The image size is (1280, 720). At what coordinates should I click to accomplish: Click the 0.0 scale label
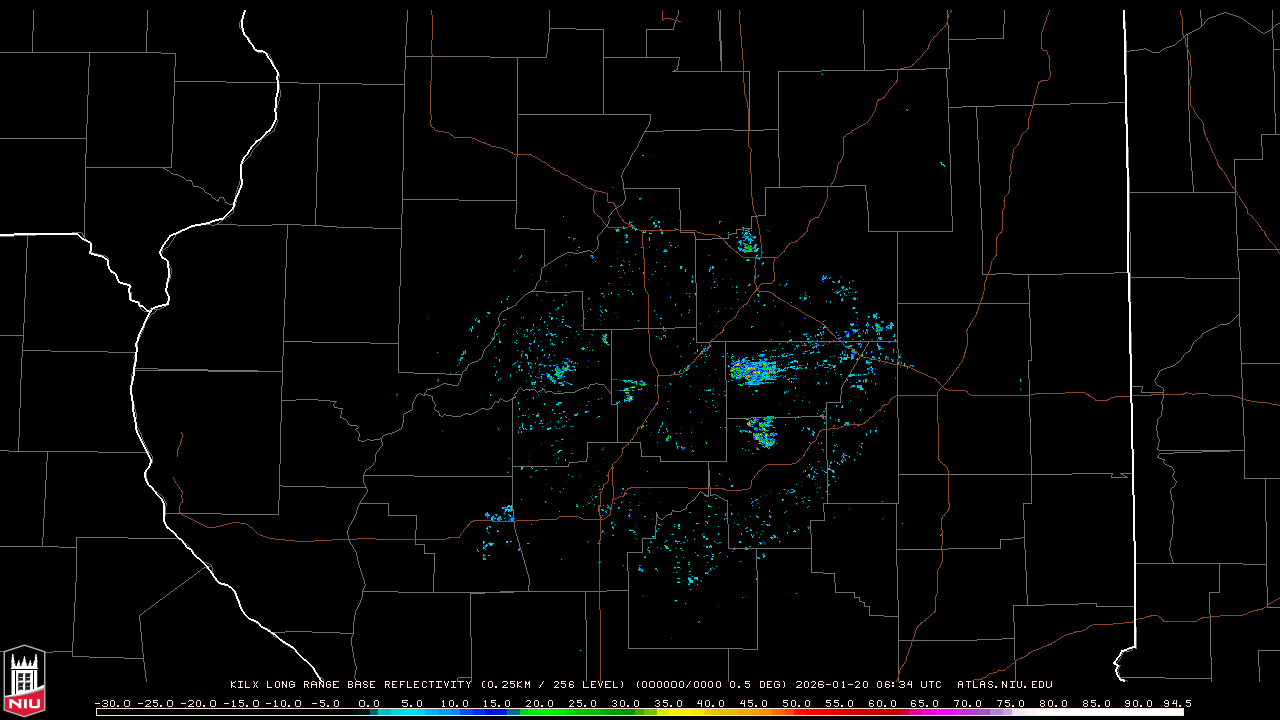click(369, 703)
